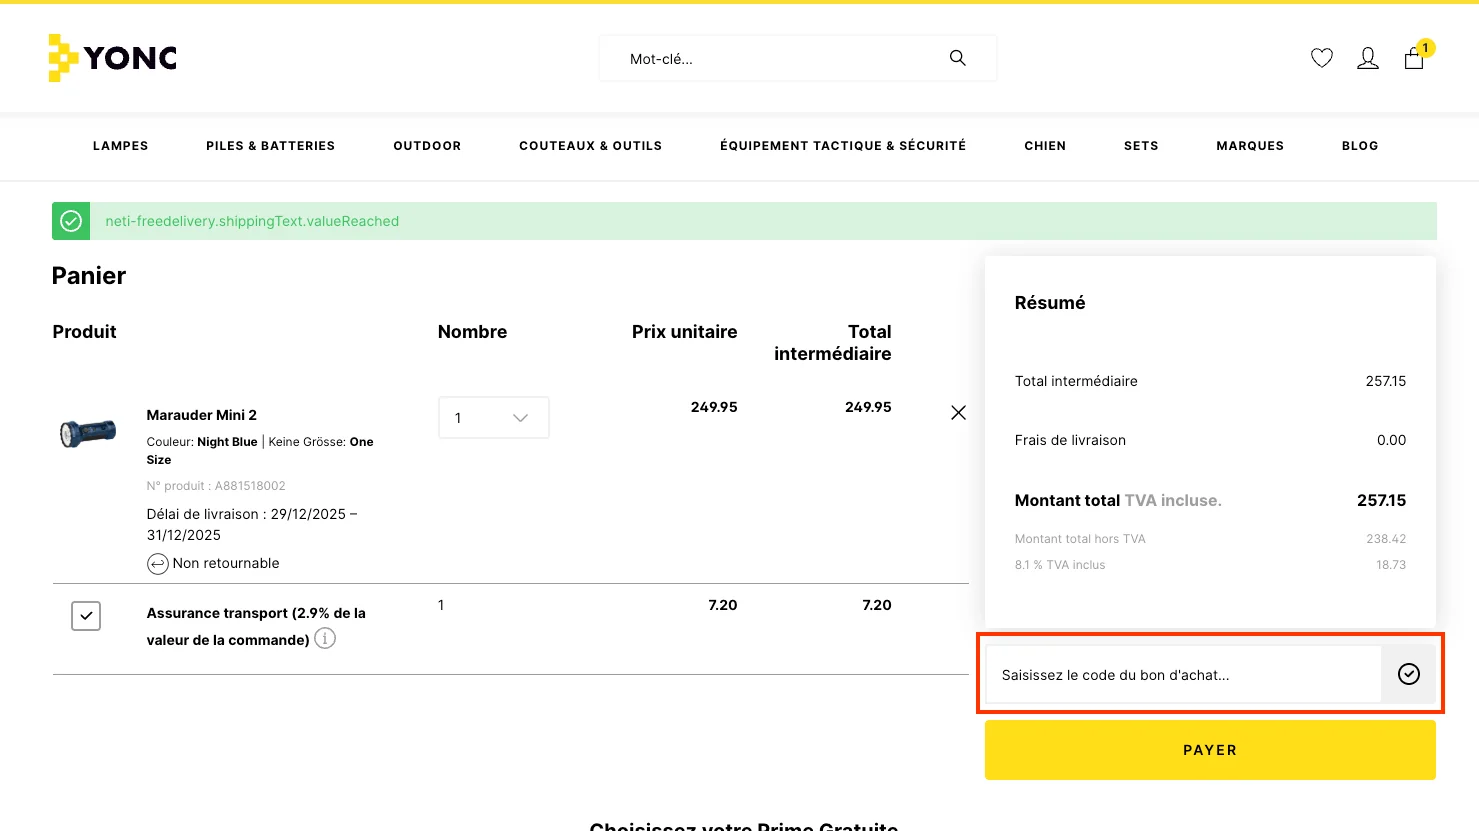Open the MARQUES menu
Screen dimensions: 1479x831
click(x=1249, y=146)
